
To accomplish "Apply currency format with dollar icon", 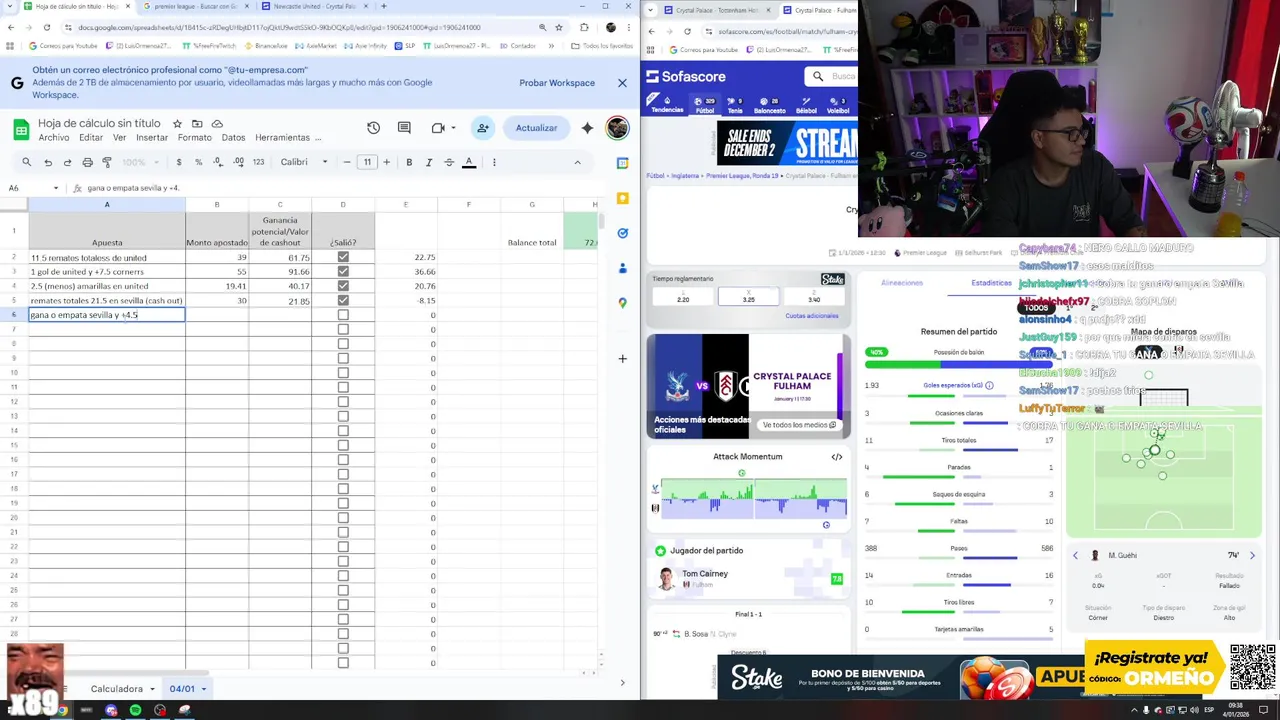I will pos(179,162).
